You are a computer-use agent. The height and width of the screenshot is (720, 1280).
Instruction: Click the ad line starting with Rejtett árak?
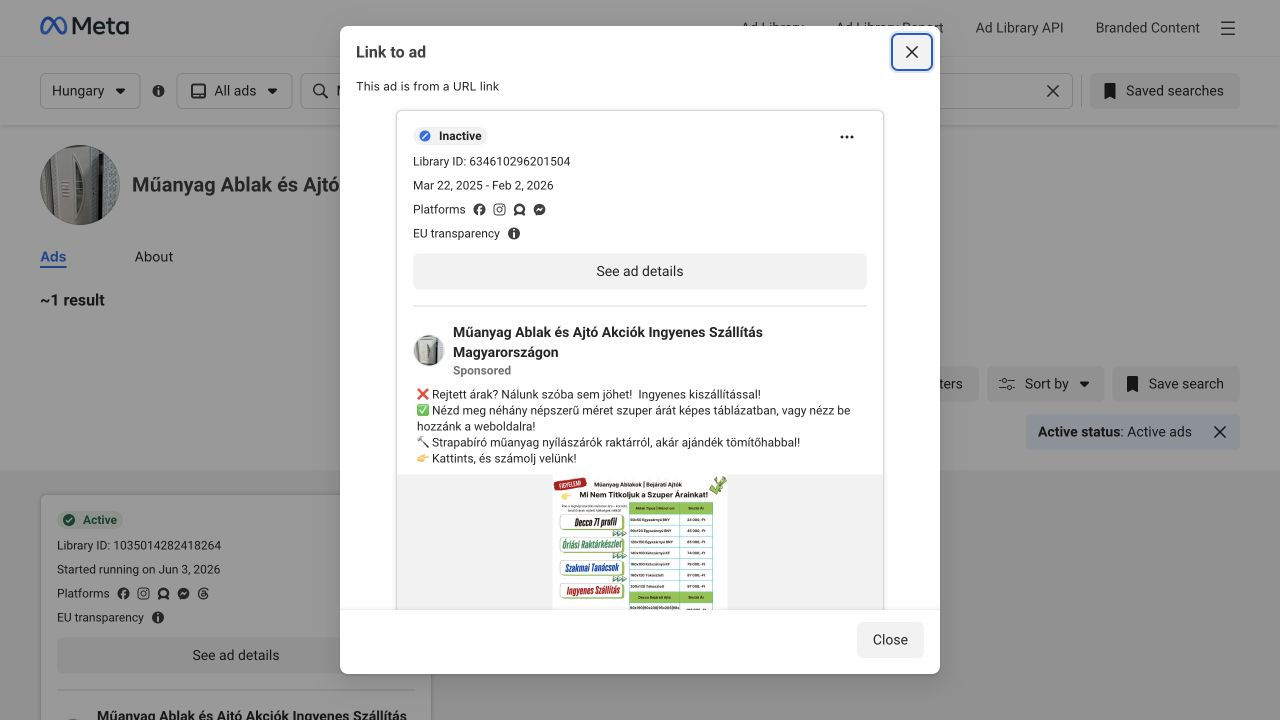589,395
